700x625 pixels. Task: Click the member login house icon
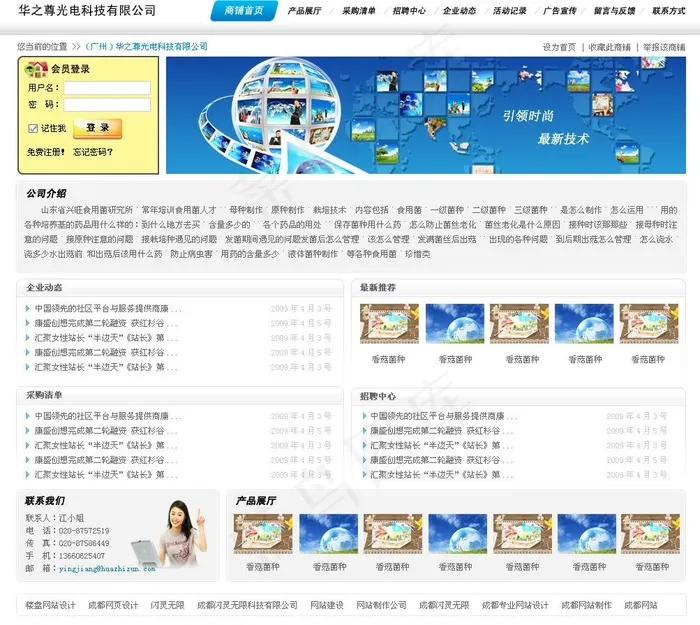(x=35, y=69)
